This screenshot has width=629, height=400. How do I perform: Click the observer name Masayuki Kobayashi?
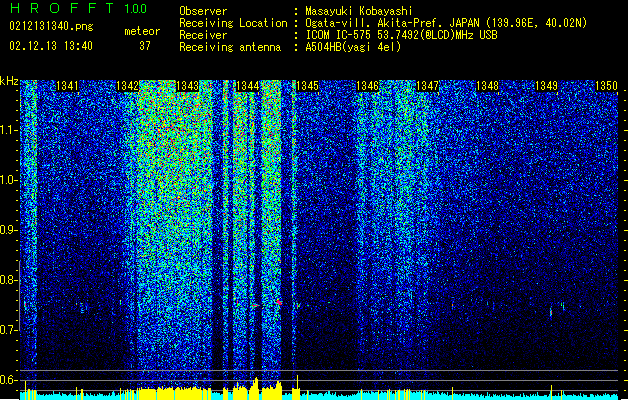point(359,11)
